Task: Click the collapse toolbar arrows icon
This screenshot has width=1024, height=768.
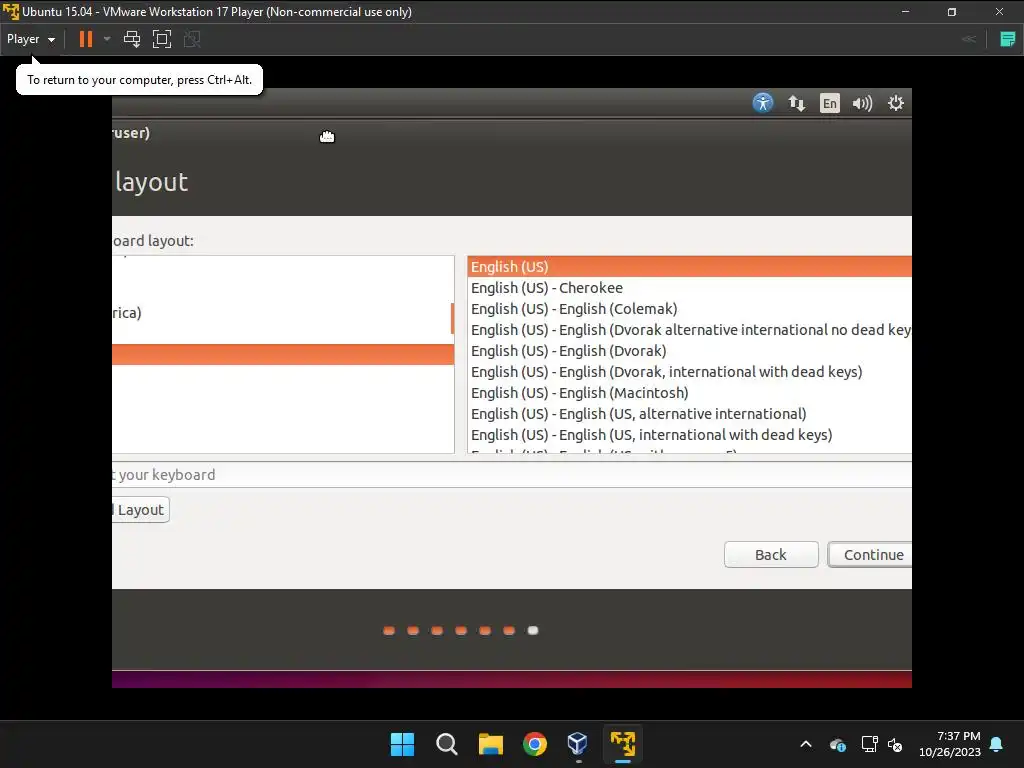Action: 969,39
